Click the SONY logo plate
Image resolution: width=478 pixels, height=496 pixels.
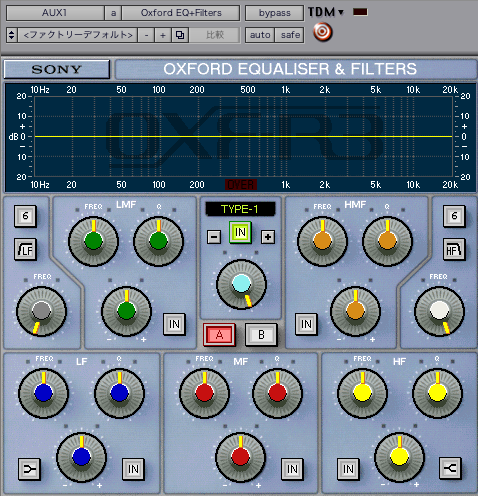pyautogui.click(x=57, y=69)
